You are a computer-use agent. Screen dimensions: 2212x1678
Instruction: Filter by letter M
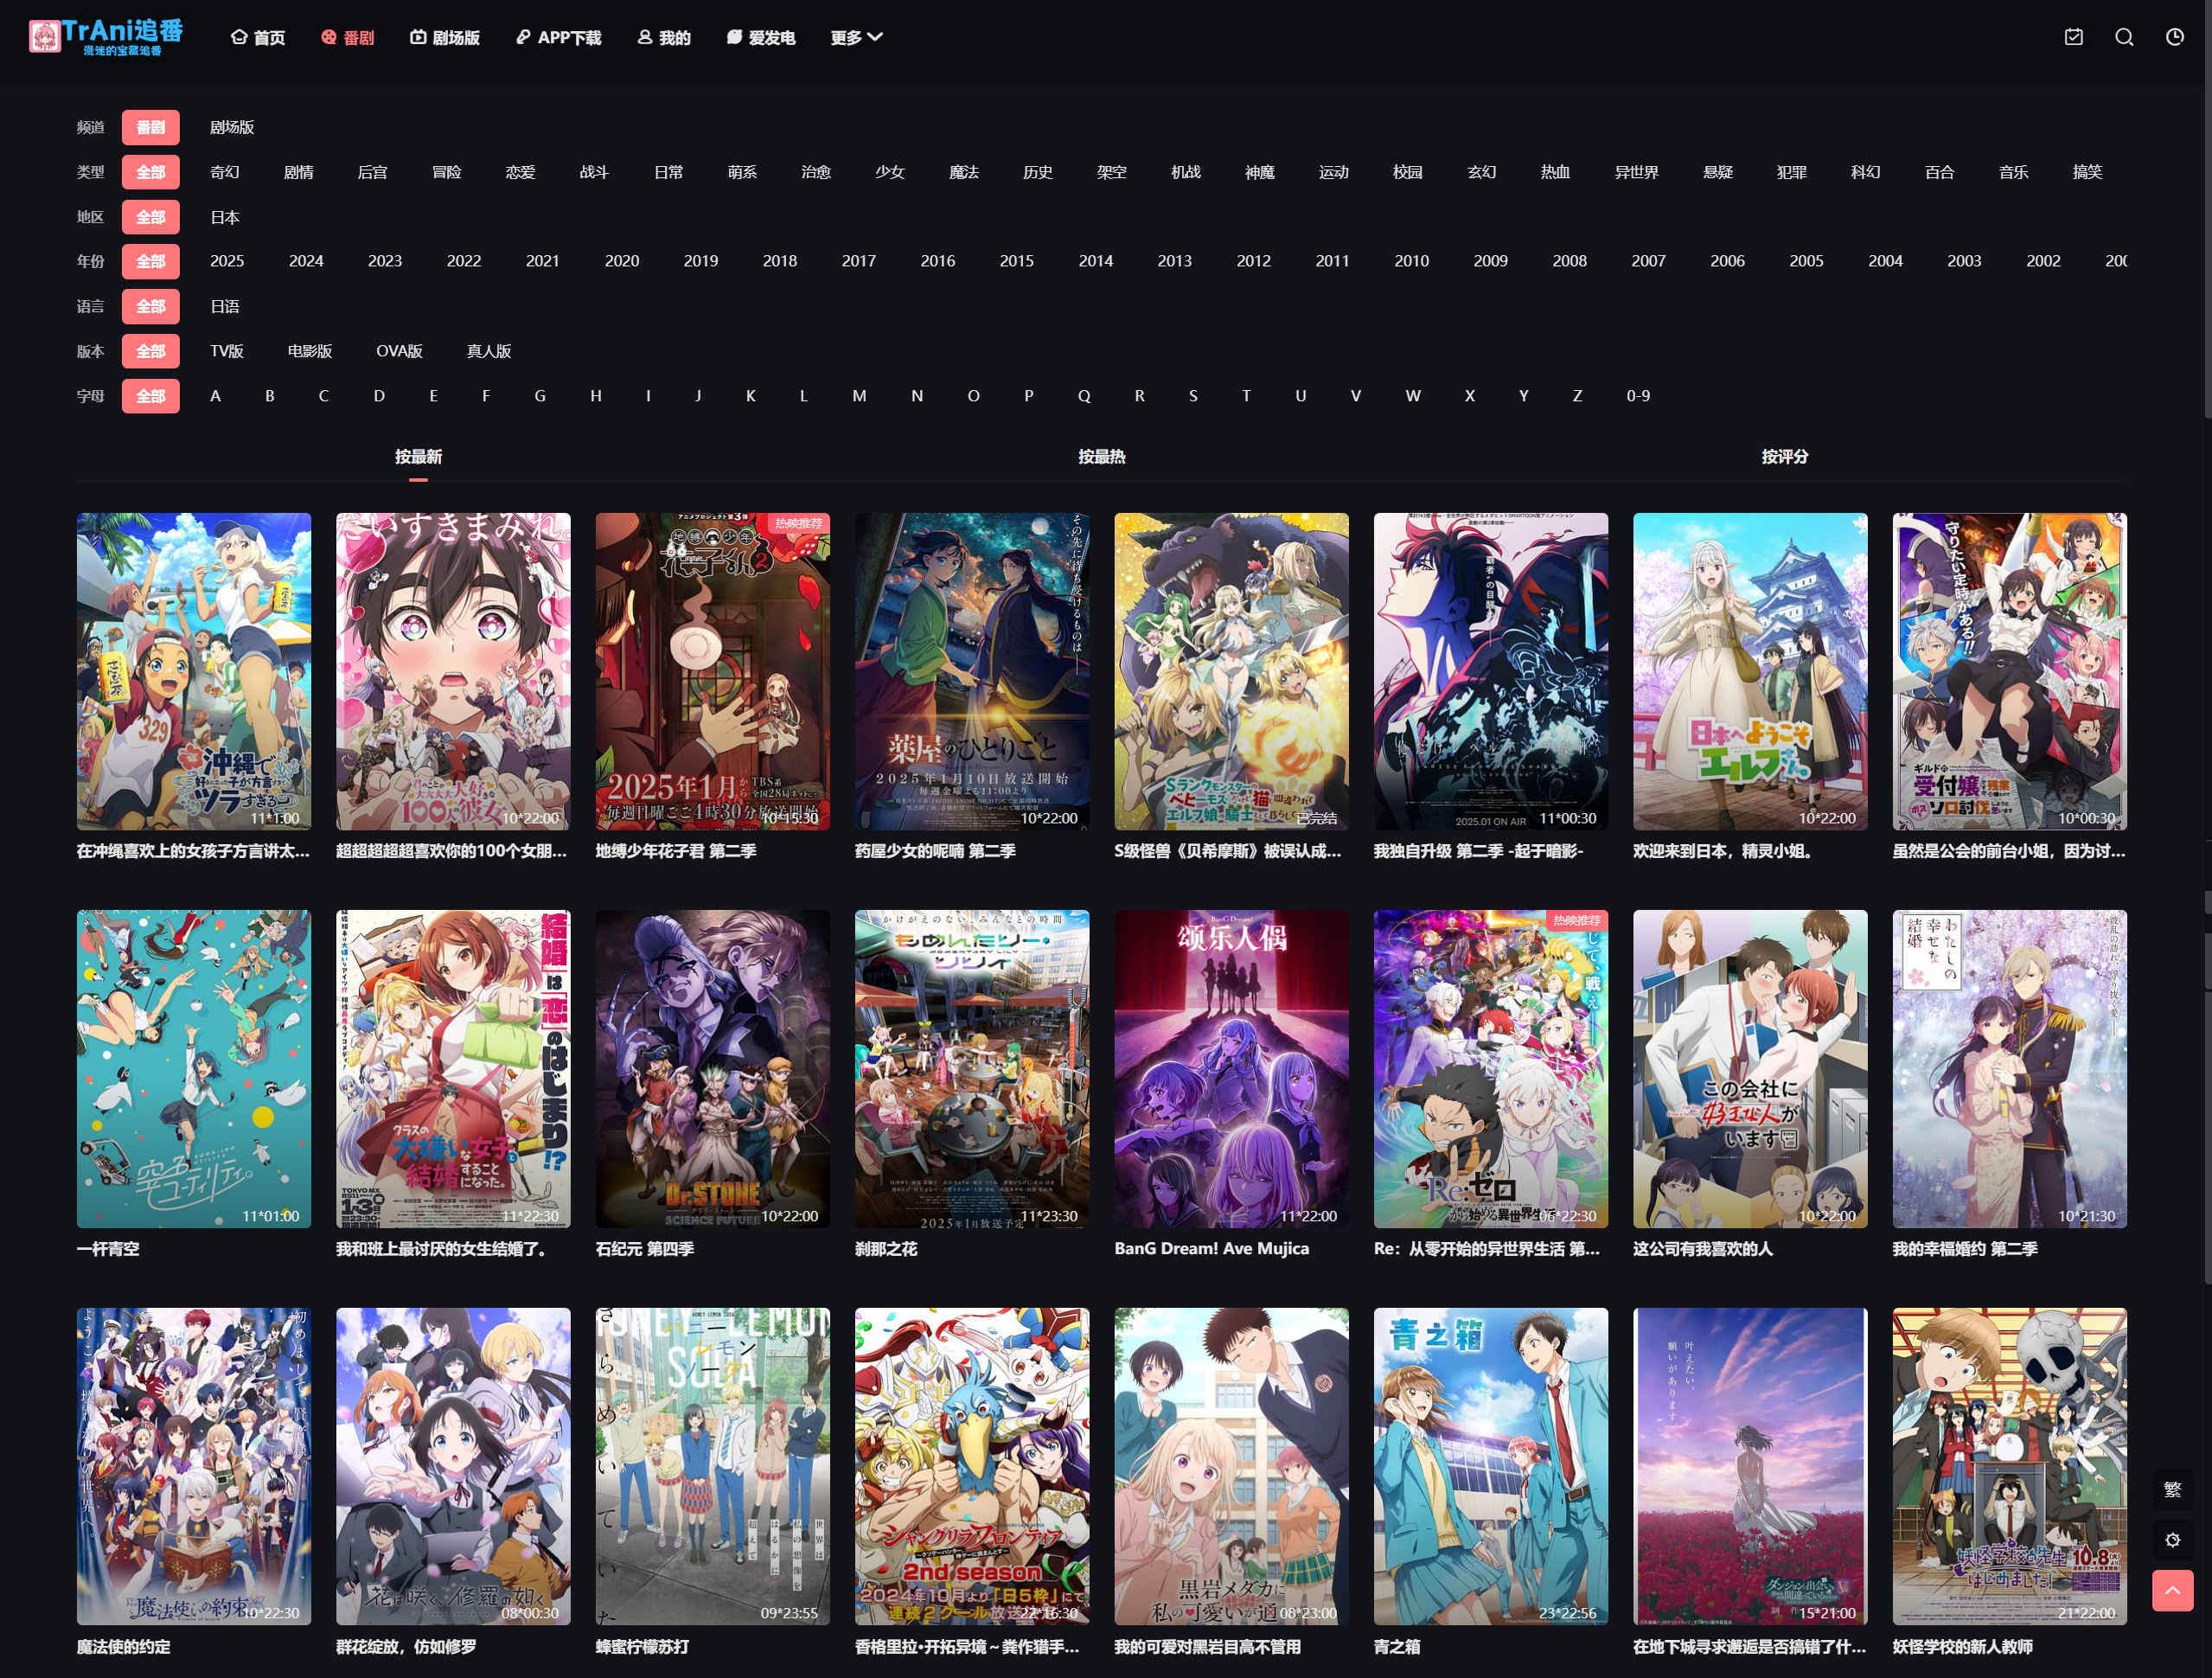click(x=858, y=396)
